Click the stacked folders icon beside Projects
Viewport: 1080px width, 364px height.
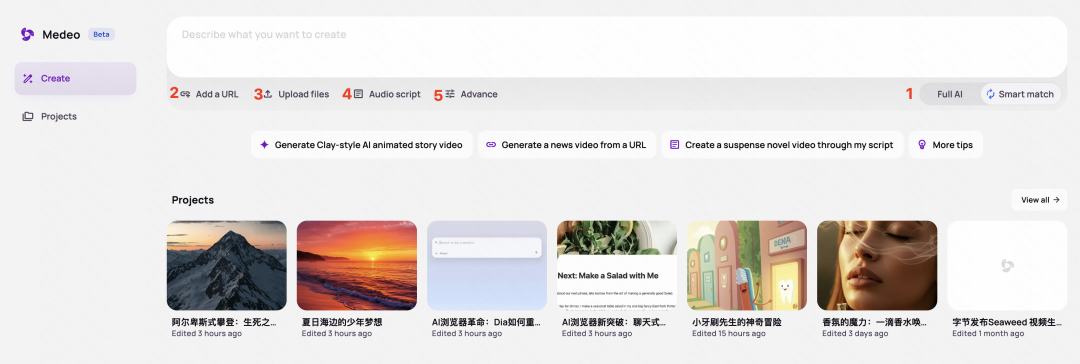pos(28,117)
